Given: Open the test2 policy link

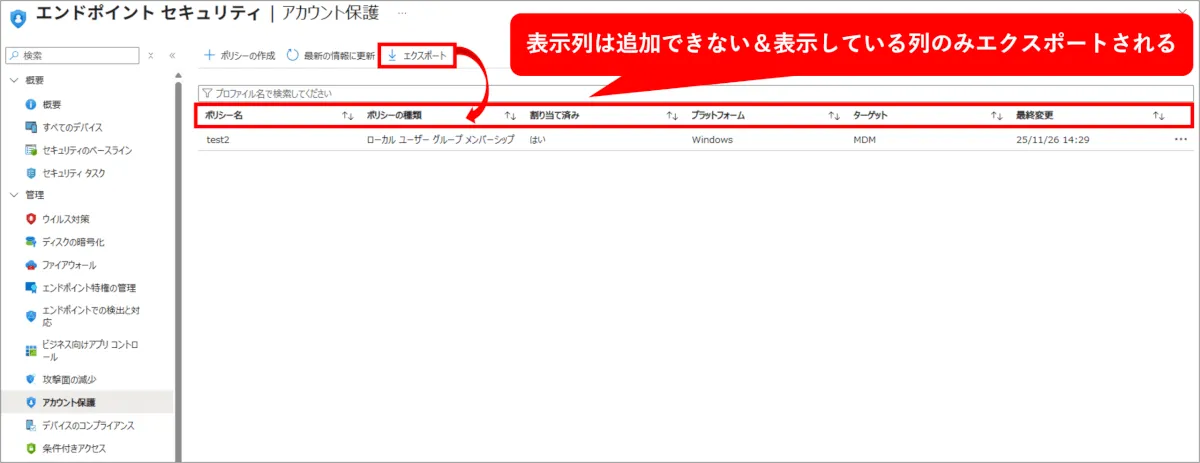Looking at the screenshot, I should [218, 140].
